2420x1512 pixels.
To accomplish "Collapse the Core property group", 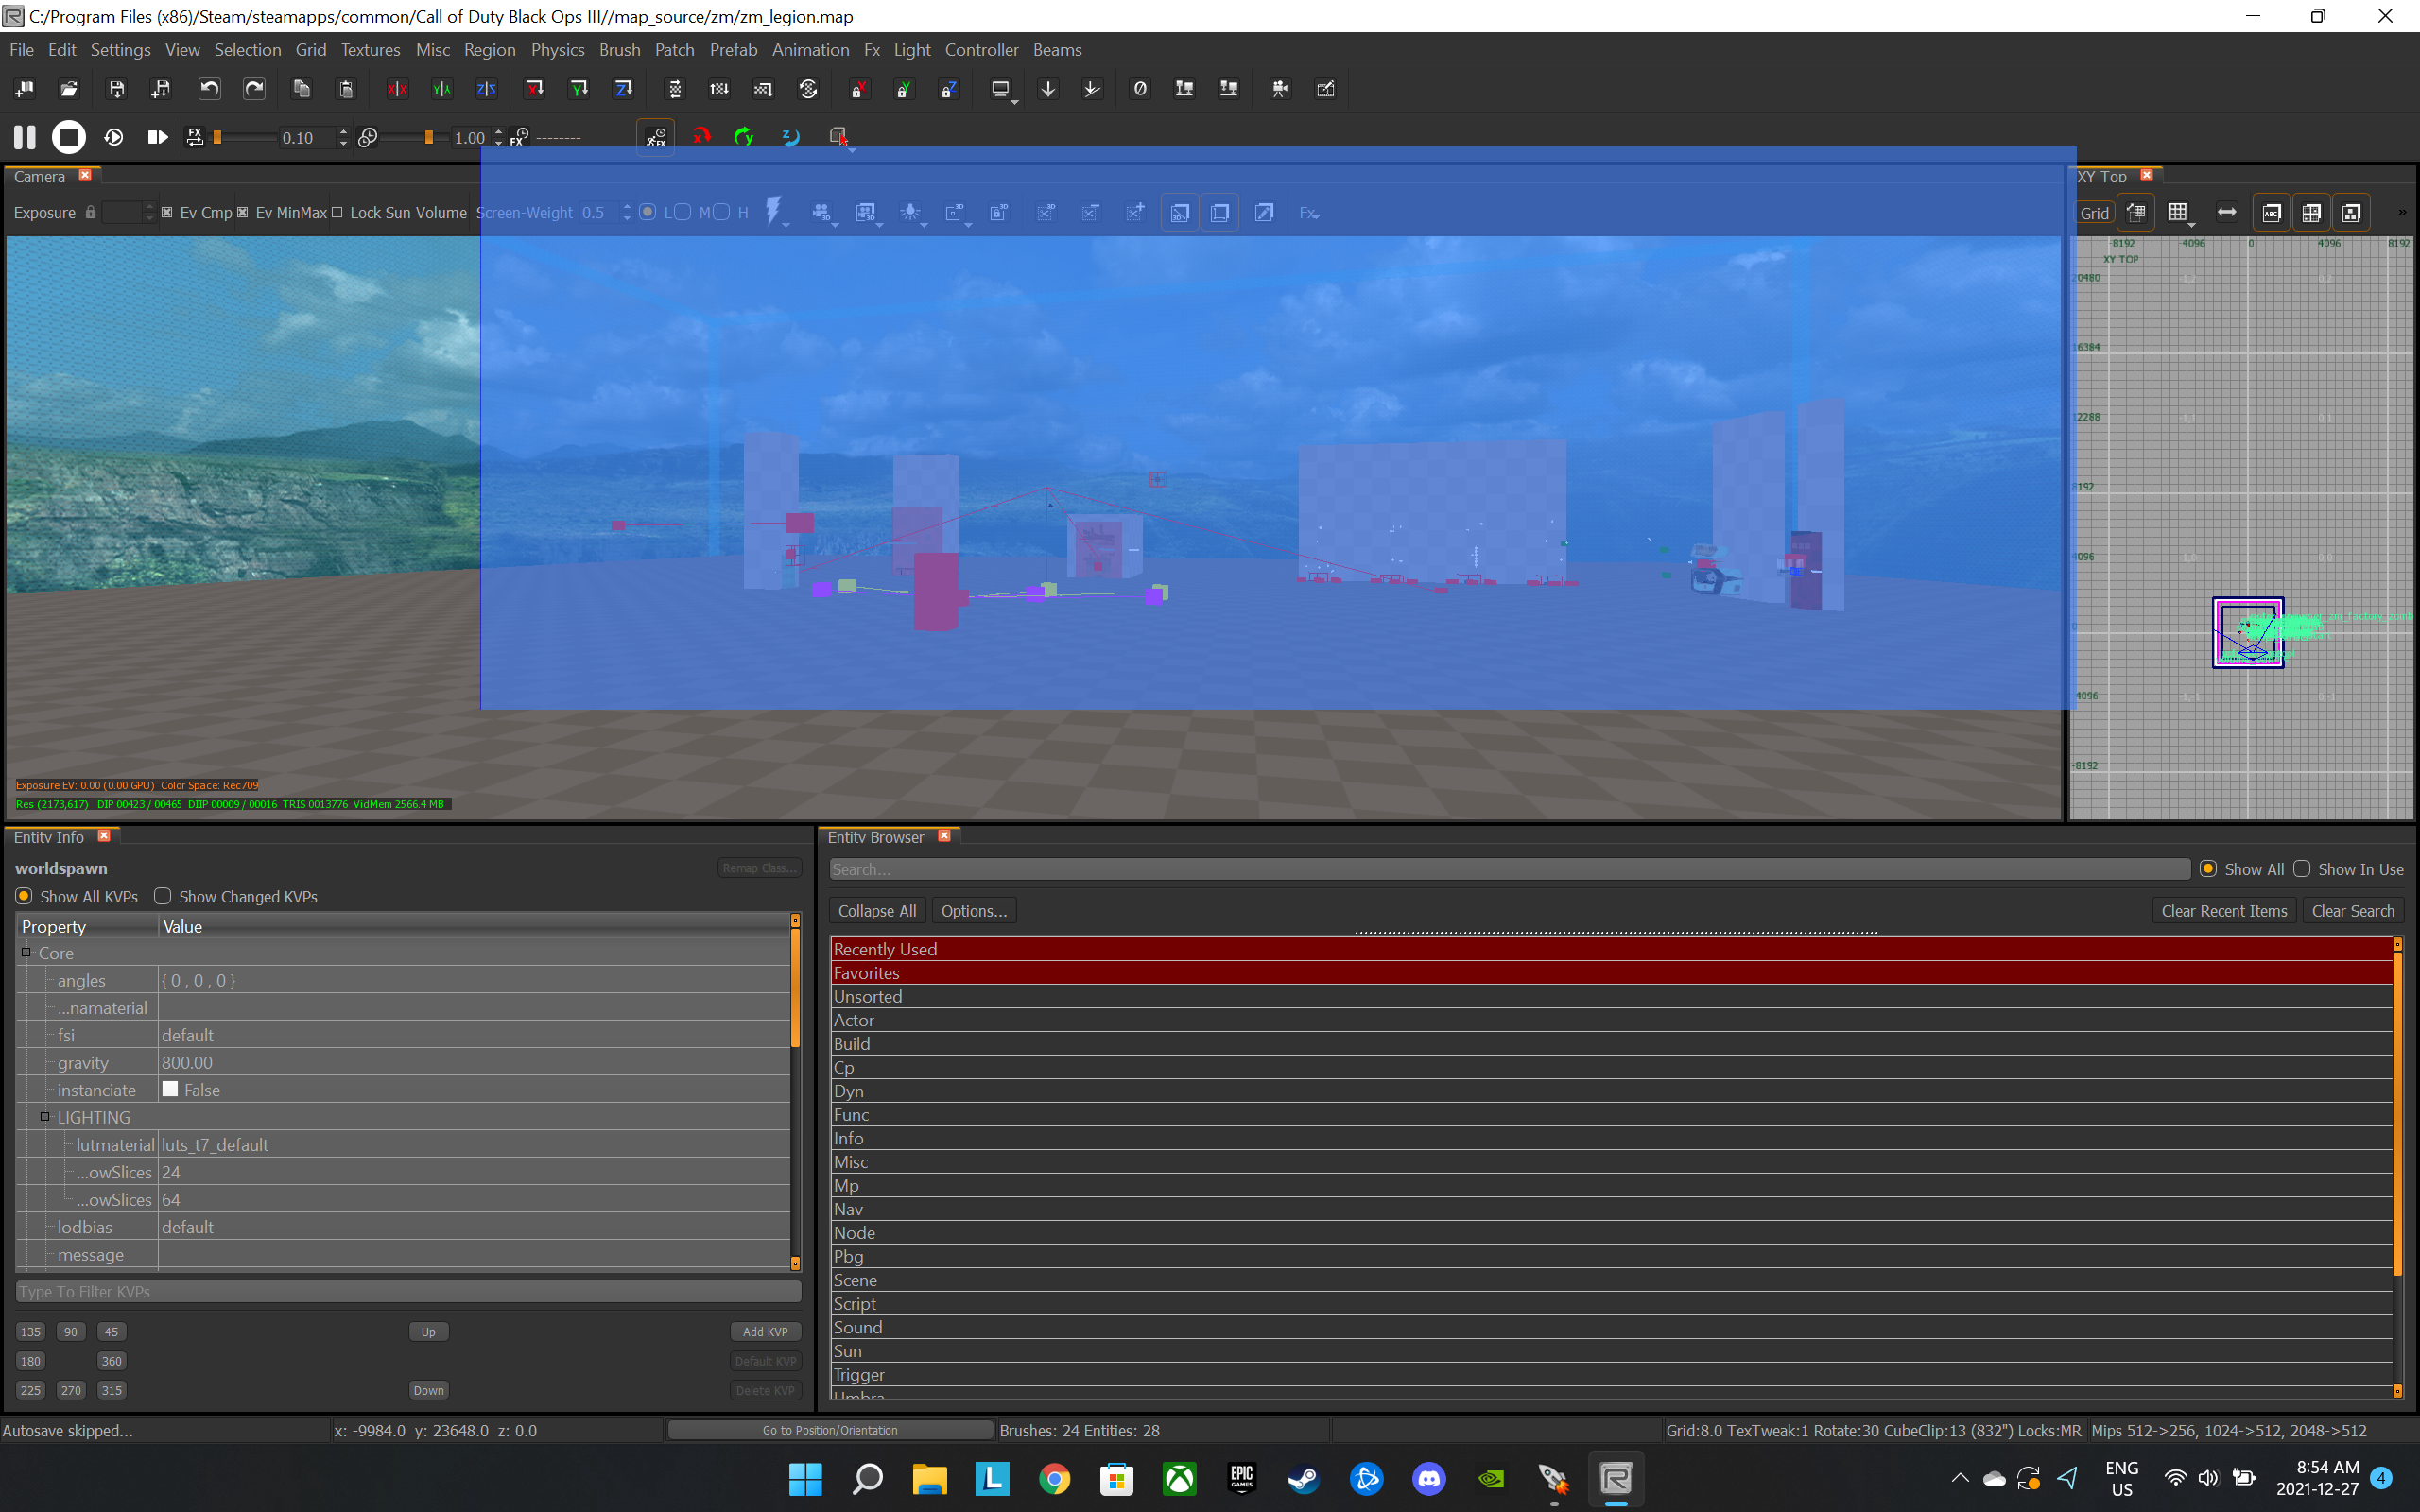I will [x=26, y=952].
